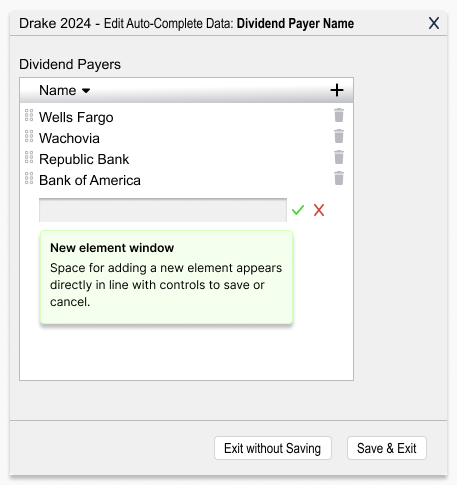This screenshot has height=485, width=457.
Task: Close the Edit Auto-Complete Data dialog
Action: click(434, 23)
